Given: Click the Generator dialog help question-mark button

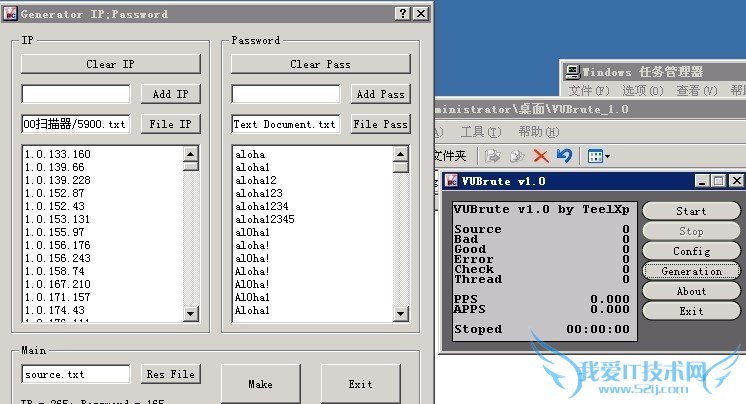Looking at the screenshot, I should coord(402,13).
